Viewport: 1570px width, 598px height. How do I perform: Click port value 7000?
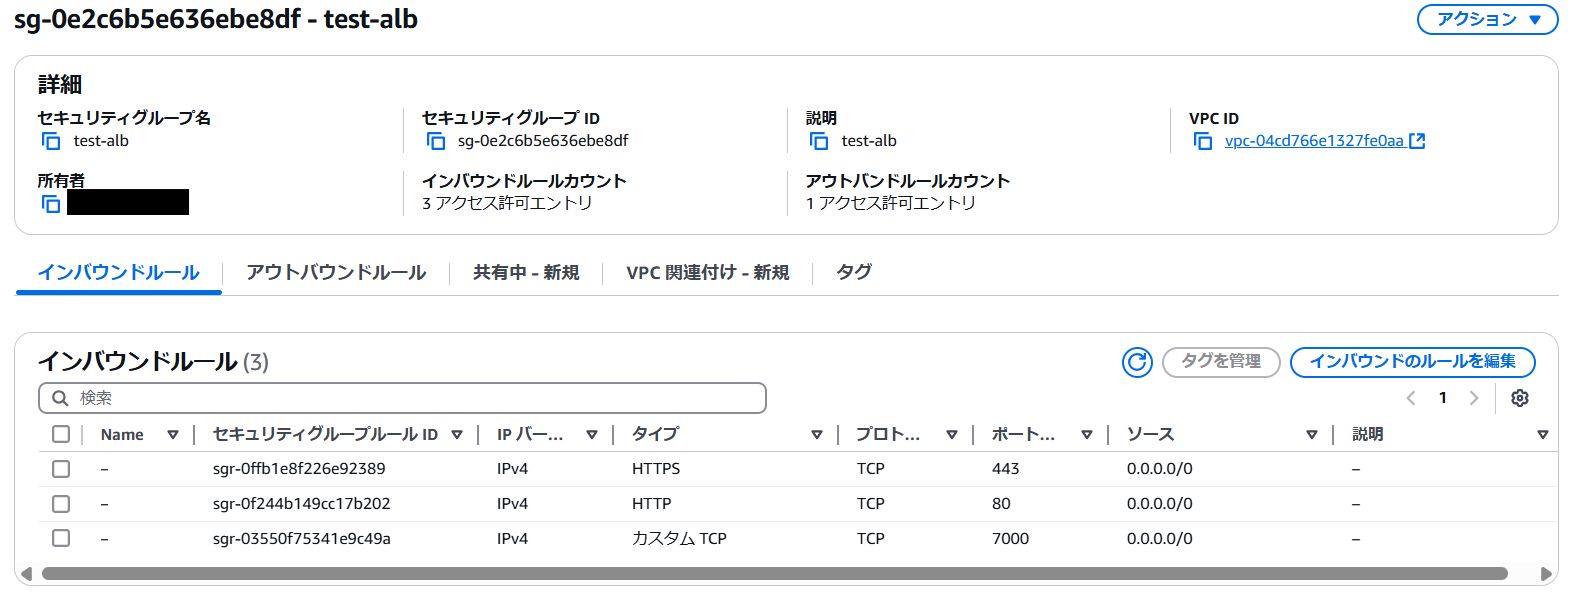[1010, 539]
